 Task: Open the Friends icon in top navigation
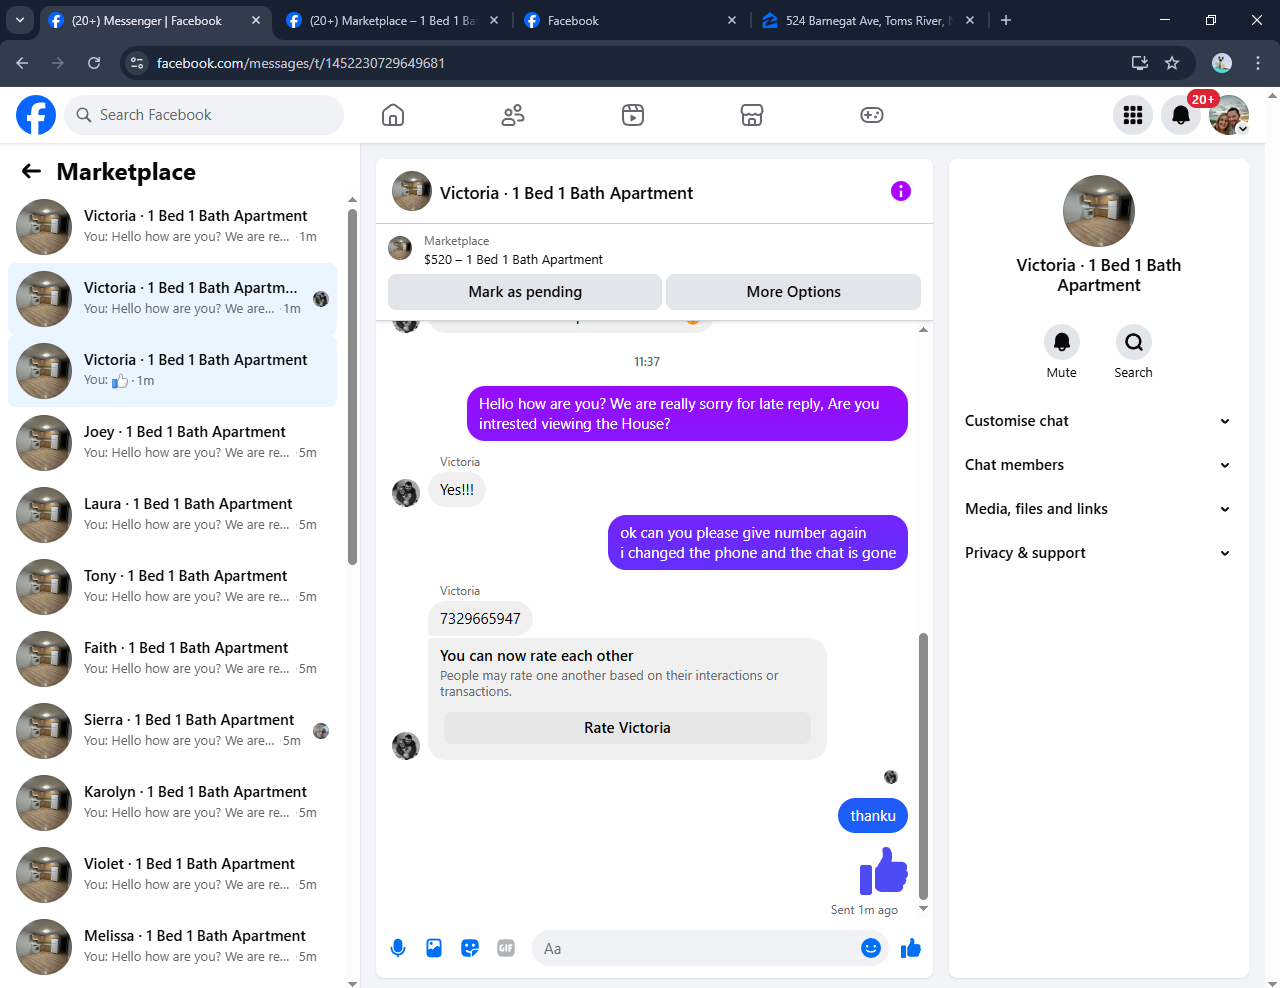pos(513,115)
